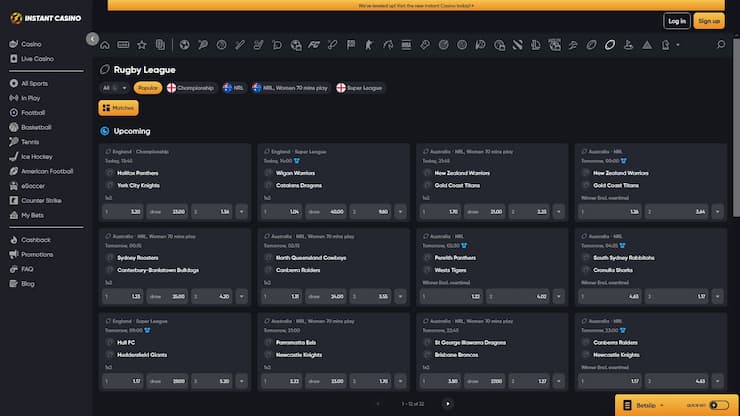Select Huddersfield Giants team name
740x416 pixels.
(x=142, y=355)
